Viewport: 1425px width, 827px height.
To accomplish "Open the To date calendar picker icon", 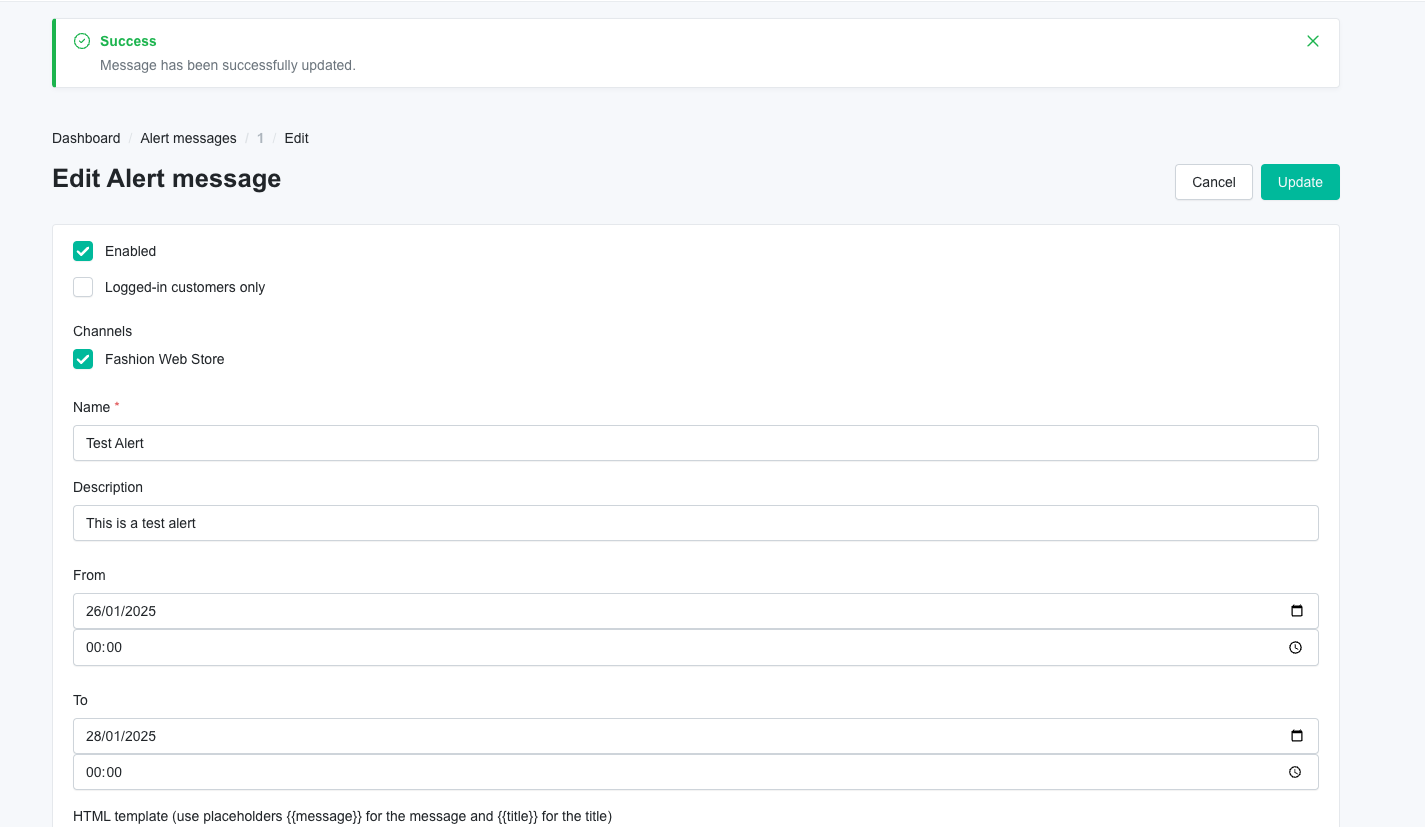I will [1296, 736].
